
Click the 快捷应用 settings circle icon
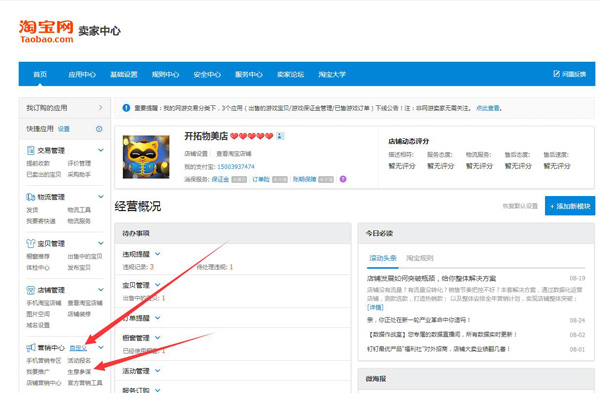(99, 129)
